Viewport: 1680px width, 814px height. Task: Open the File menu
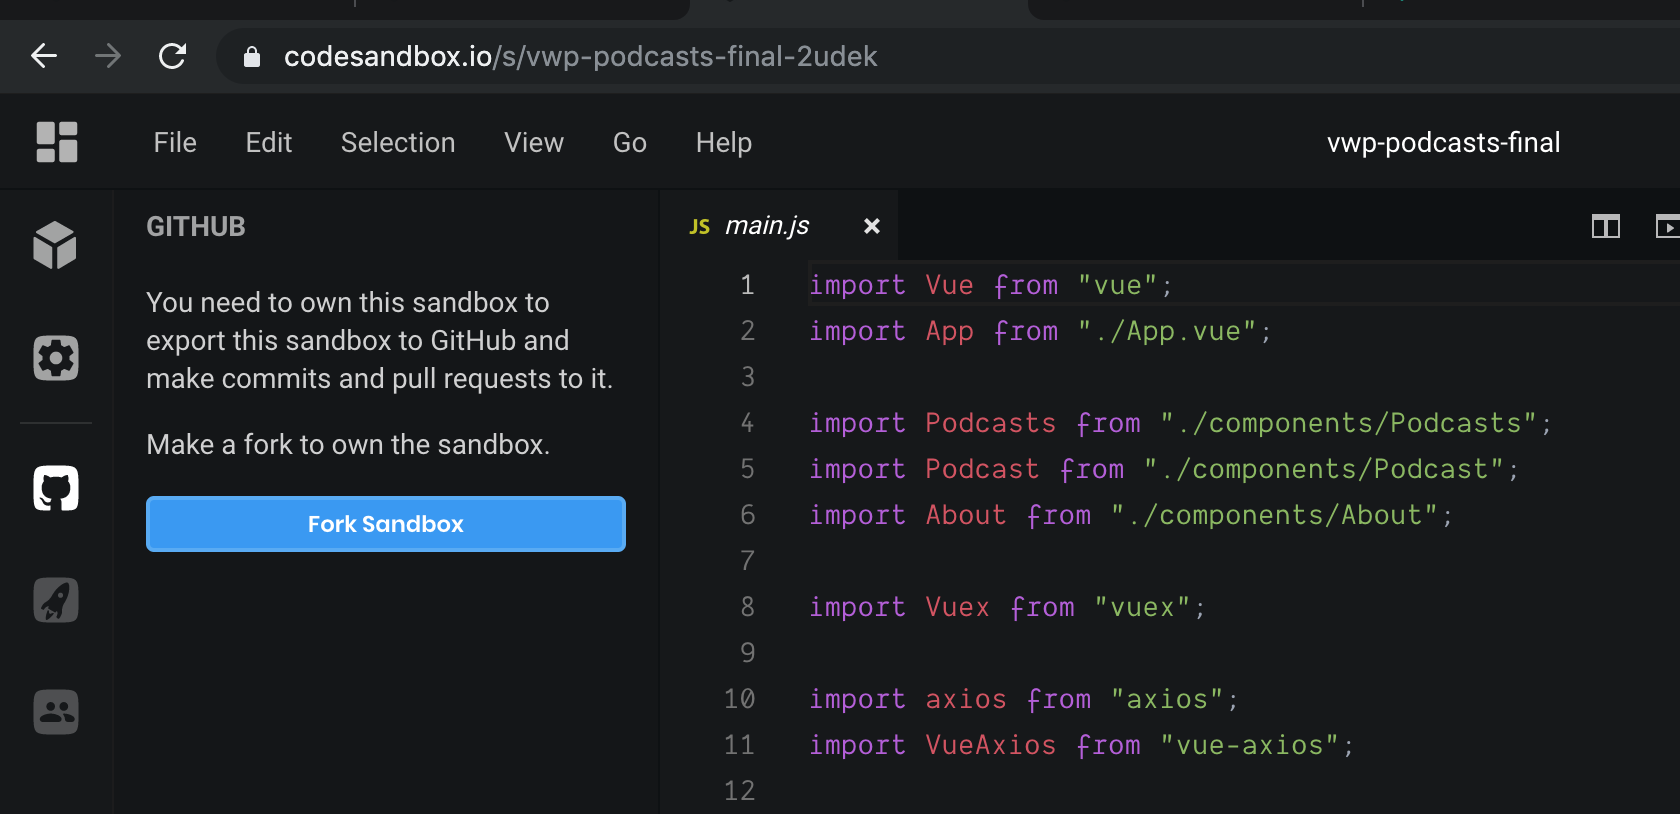tap(175, 142)
